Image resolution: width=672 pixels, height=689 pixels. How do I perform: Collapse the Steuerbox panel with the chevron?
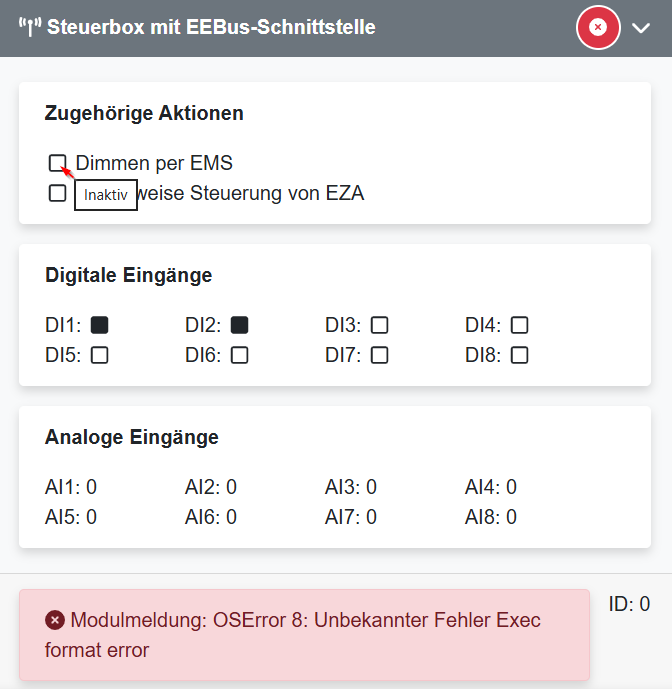tap(642, 28)
